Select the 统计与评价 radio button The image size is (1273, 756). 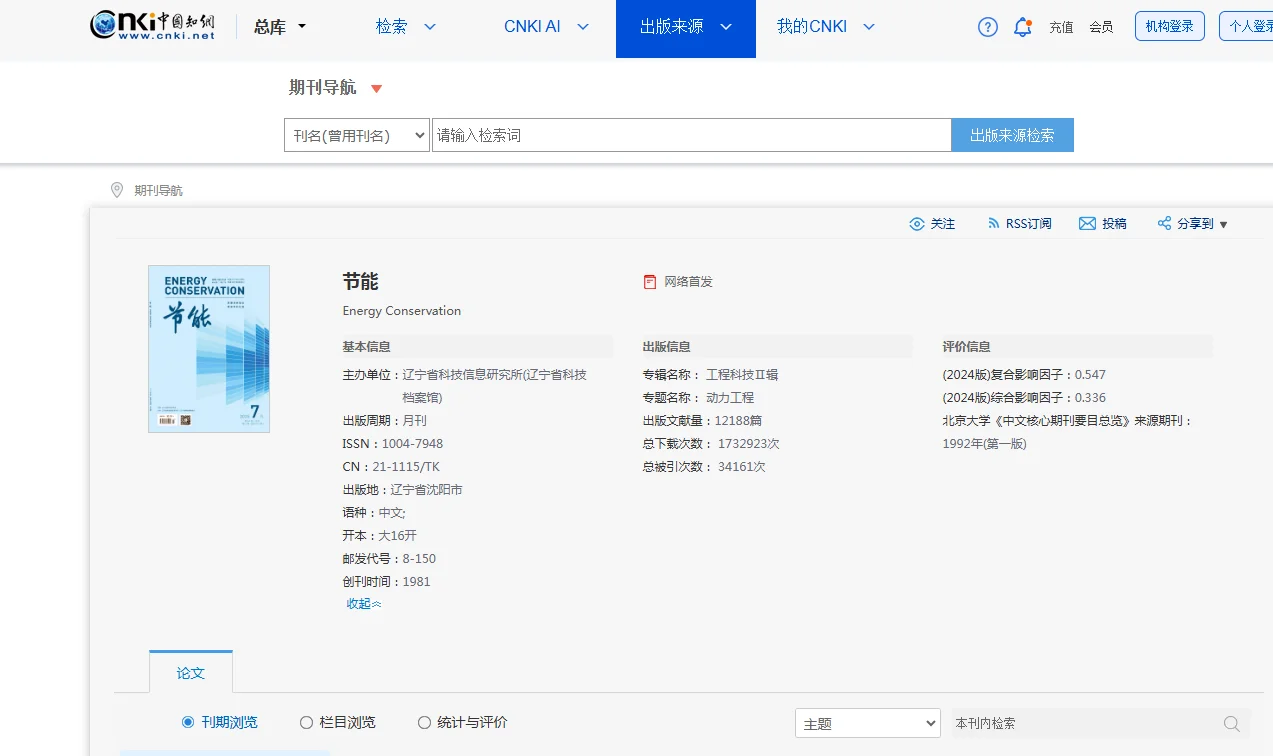pos(423,722)
